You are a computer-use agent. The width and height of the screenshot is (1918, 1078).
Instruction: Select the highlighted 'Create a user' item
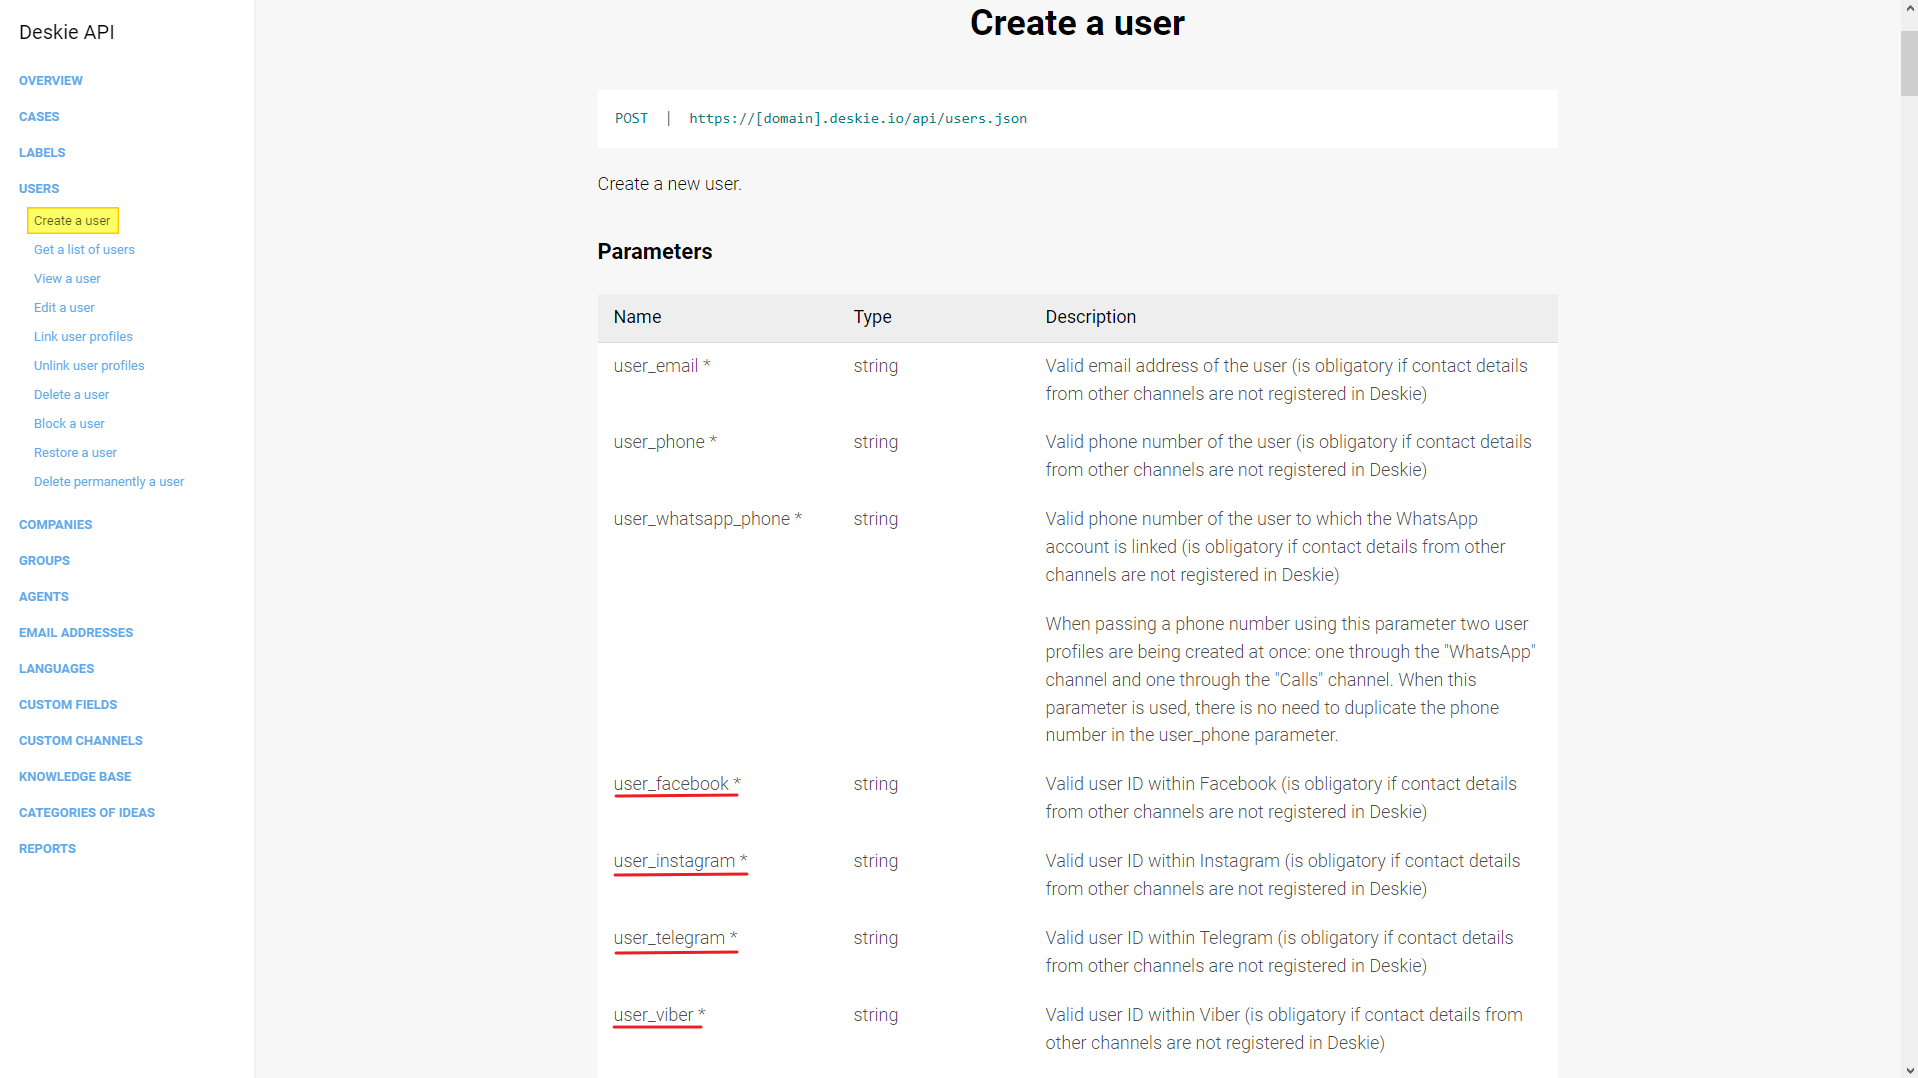pyautogui.click(x=72, y=221)
